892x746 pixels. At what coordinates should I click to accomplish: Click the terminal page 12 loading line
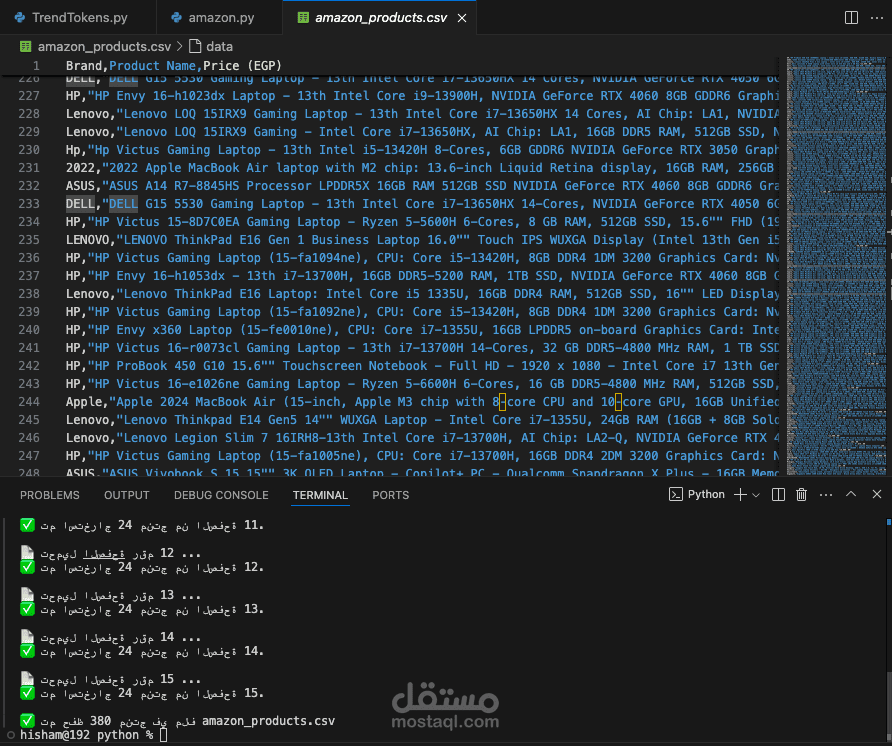110,553
